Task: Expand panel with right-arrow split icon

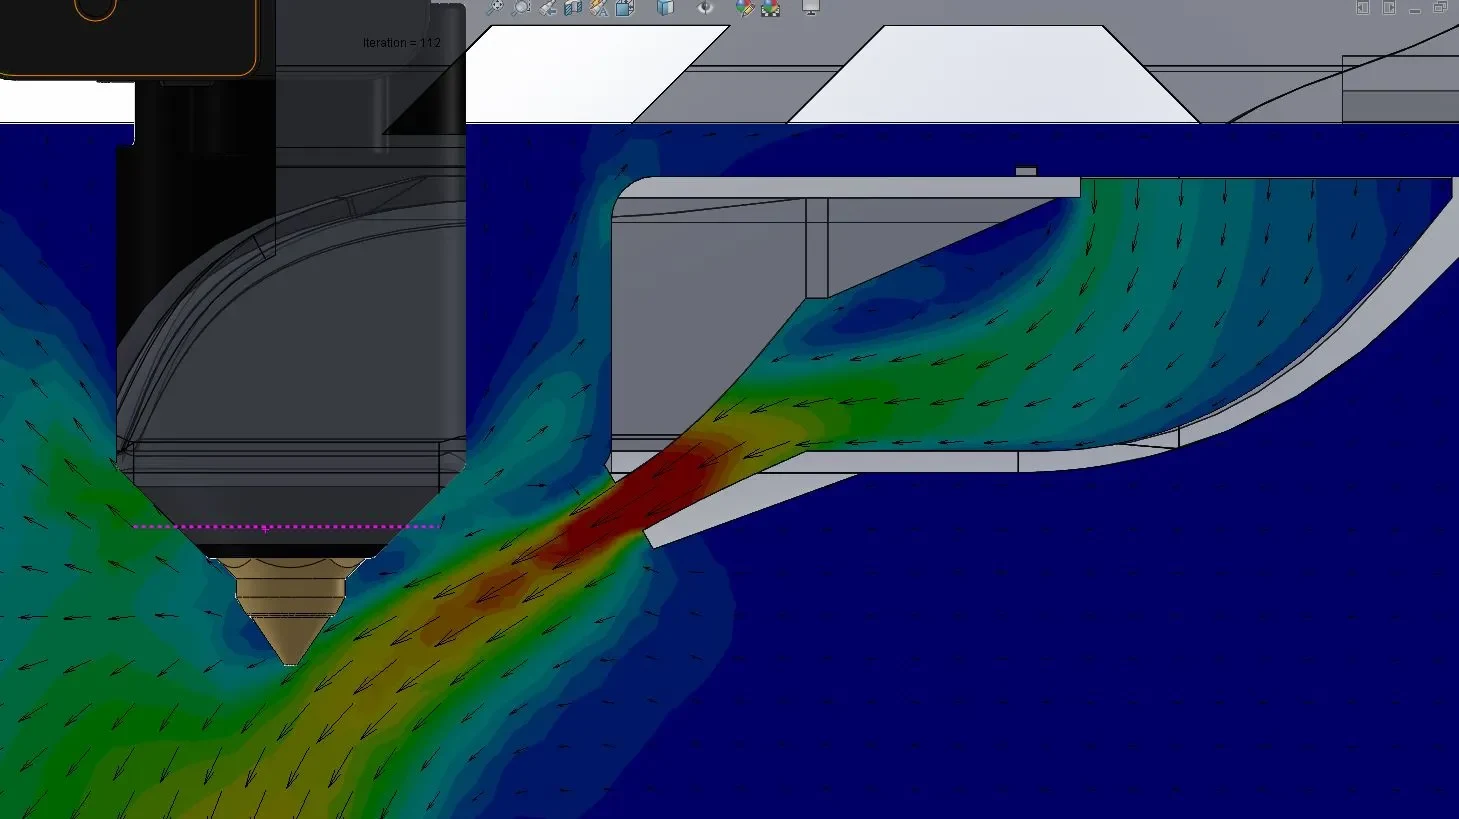Action: click(1389, 7)
